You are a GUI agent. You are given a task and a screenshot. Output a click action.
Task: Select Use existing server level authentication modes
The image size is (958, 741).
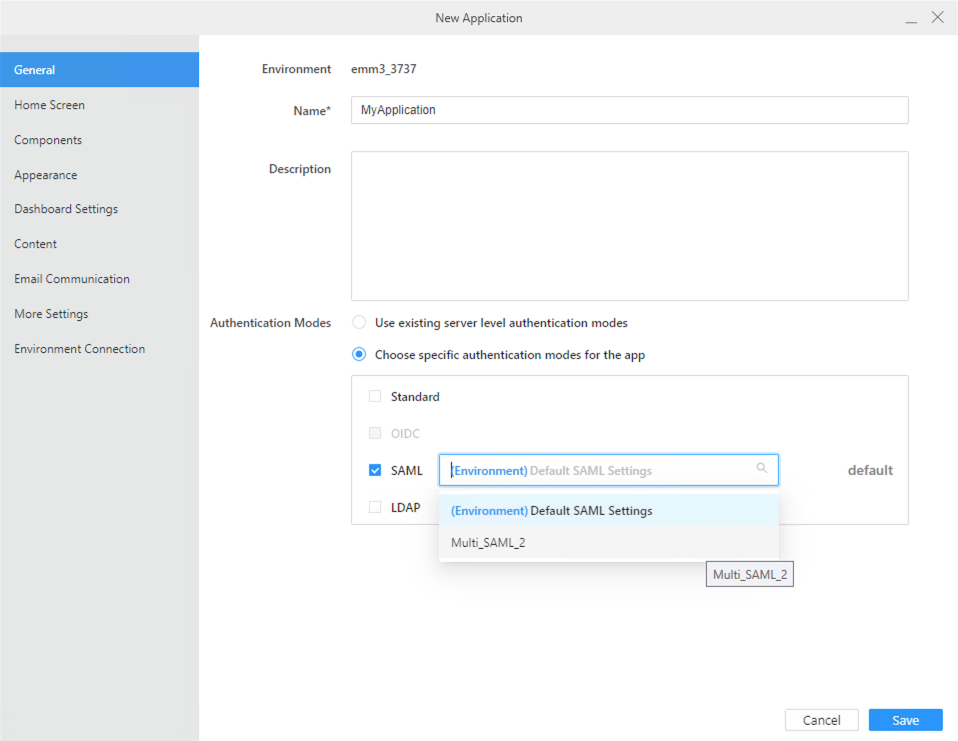click(x=359, y=323)
